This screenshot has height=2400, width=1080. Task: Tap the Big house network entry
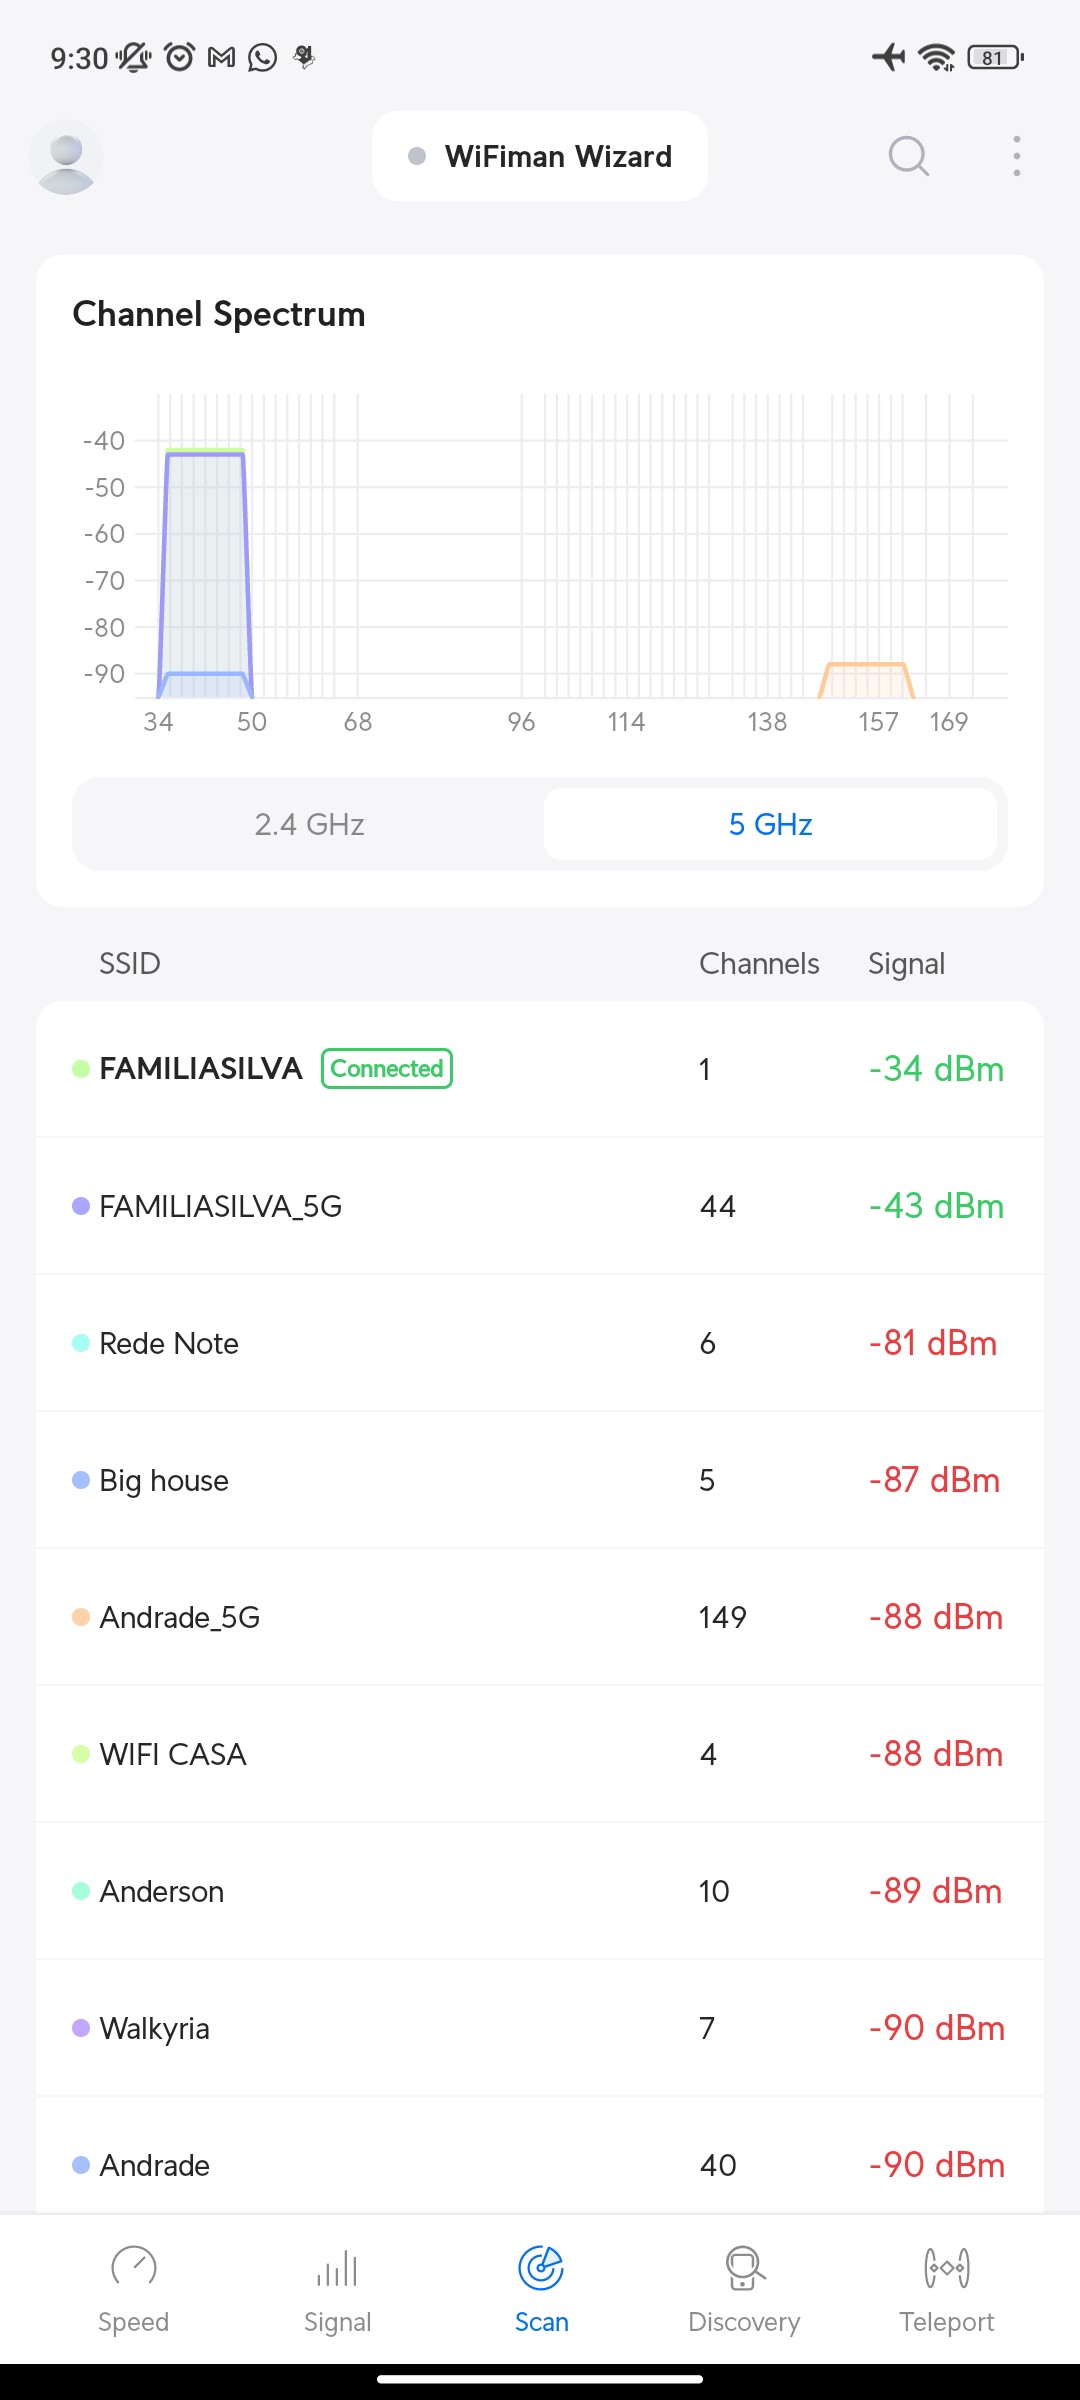click(540, 1480)
